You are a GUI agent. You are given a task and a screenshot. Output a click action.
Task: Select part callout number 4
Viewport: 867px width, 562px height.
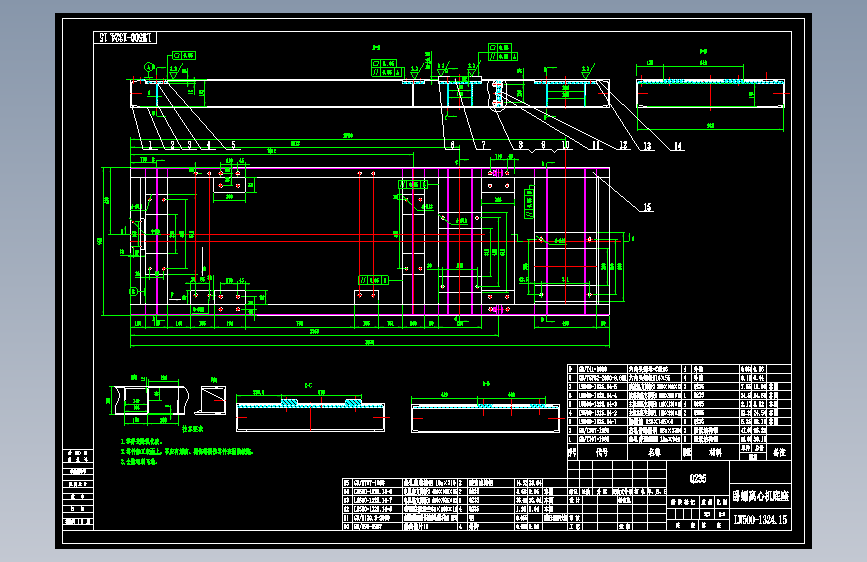(208, 145)
